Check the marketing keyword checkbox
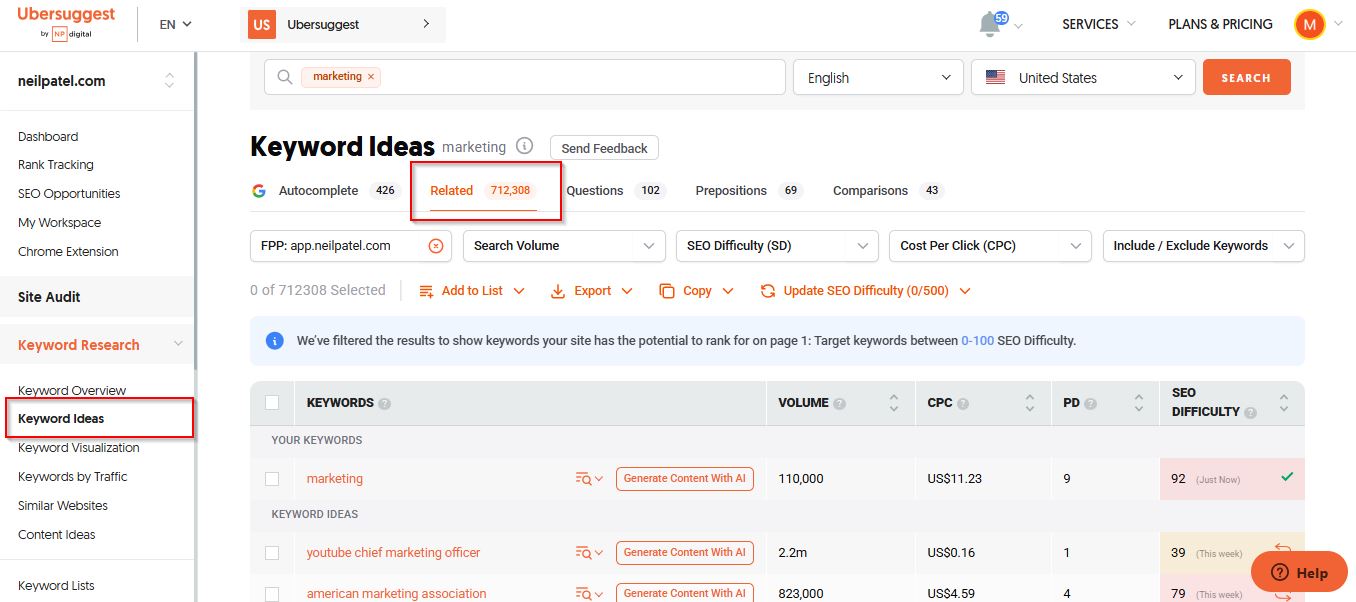The width and height of the screenshot is (1356, 602). [x=272, y=479]
